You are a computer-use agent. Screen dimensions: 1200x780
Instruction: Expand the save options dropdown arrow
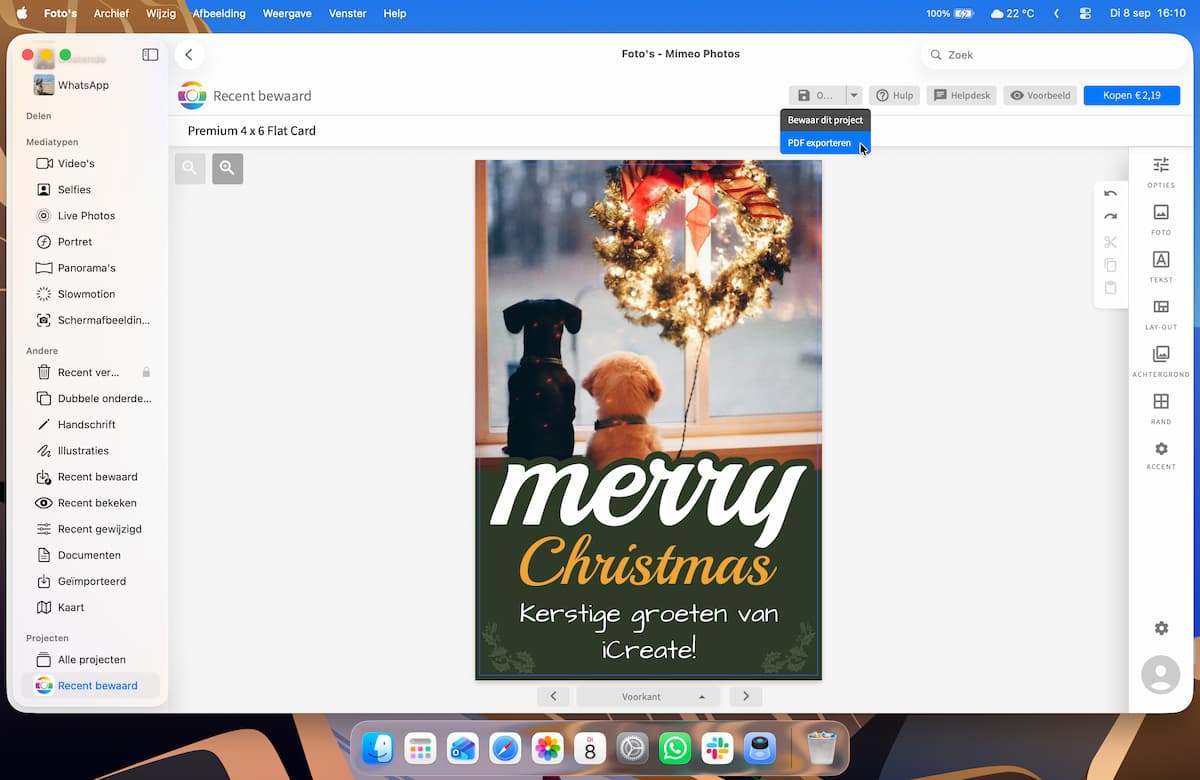tap(853, 96)
